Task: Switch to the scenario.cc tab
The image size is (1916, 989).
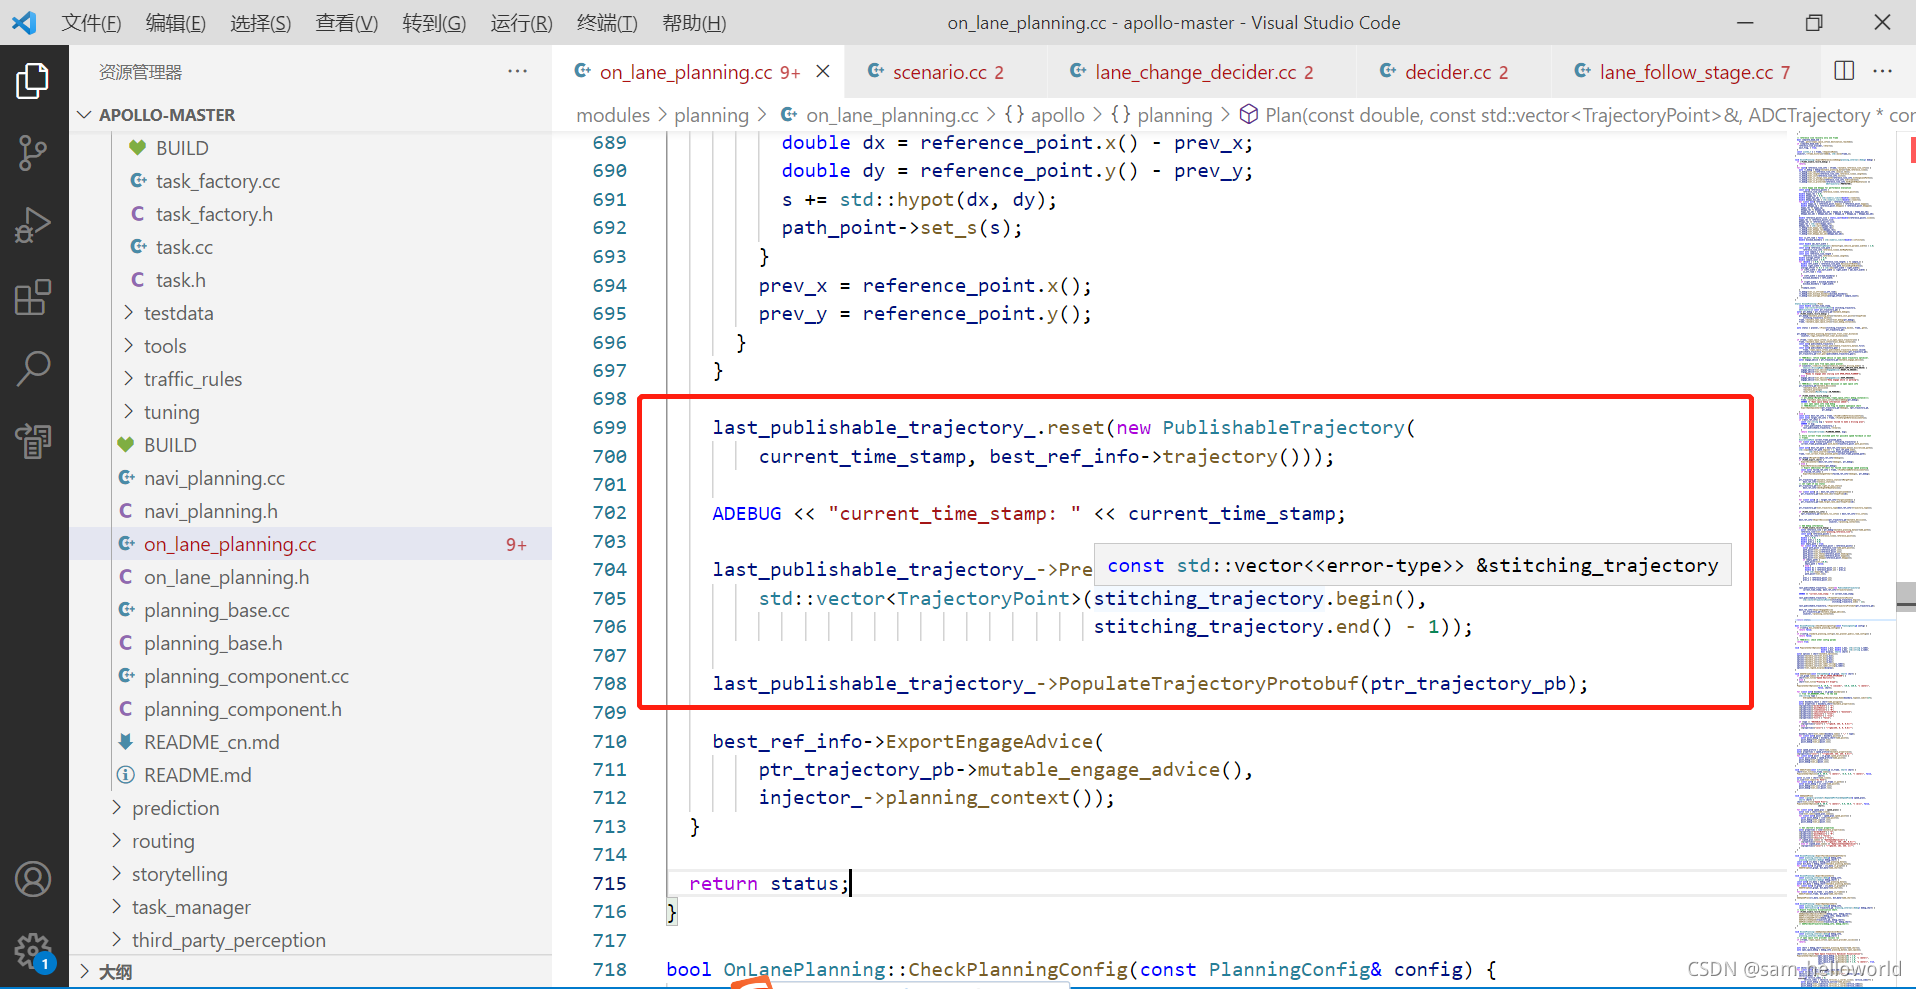Action: pos(945,72)
